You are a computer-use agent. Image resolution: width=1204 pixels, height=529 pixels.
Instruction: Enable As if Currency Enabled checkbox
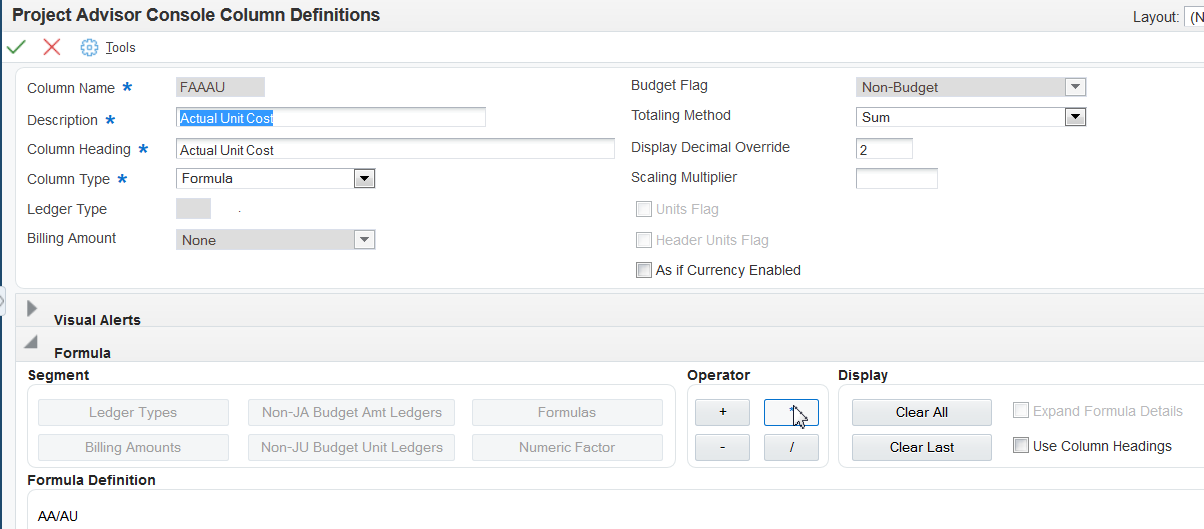click(644, 270)
